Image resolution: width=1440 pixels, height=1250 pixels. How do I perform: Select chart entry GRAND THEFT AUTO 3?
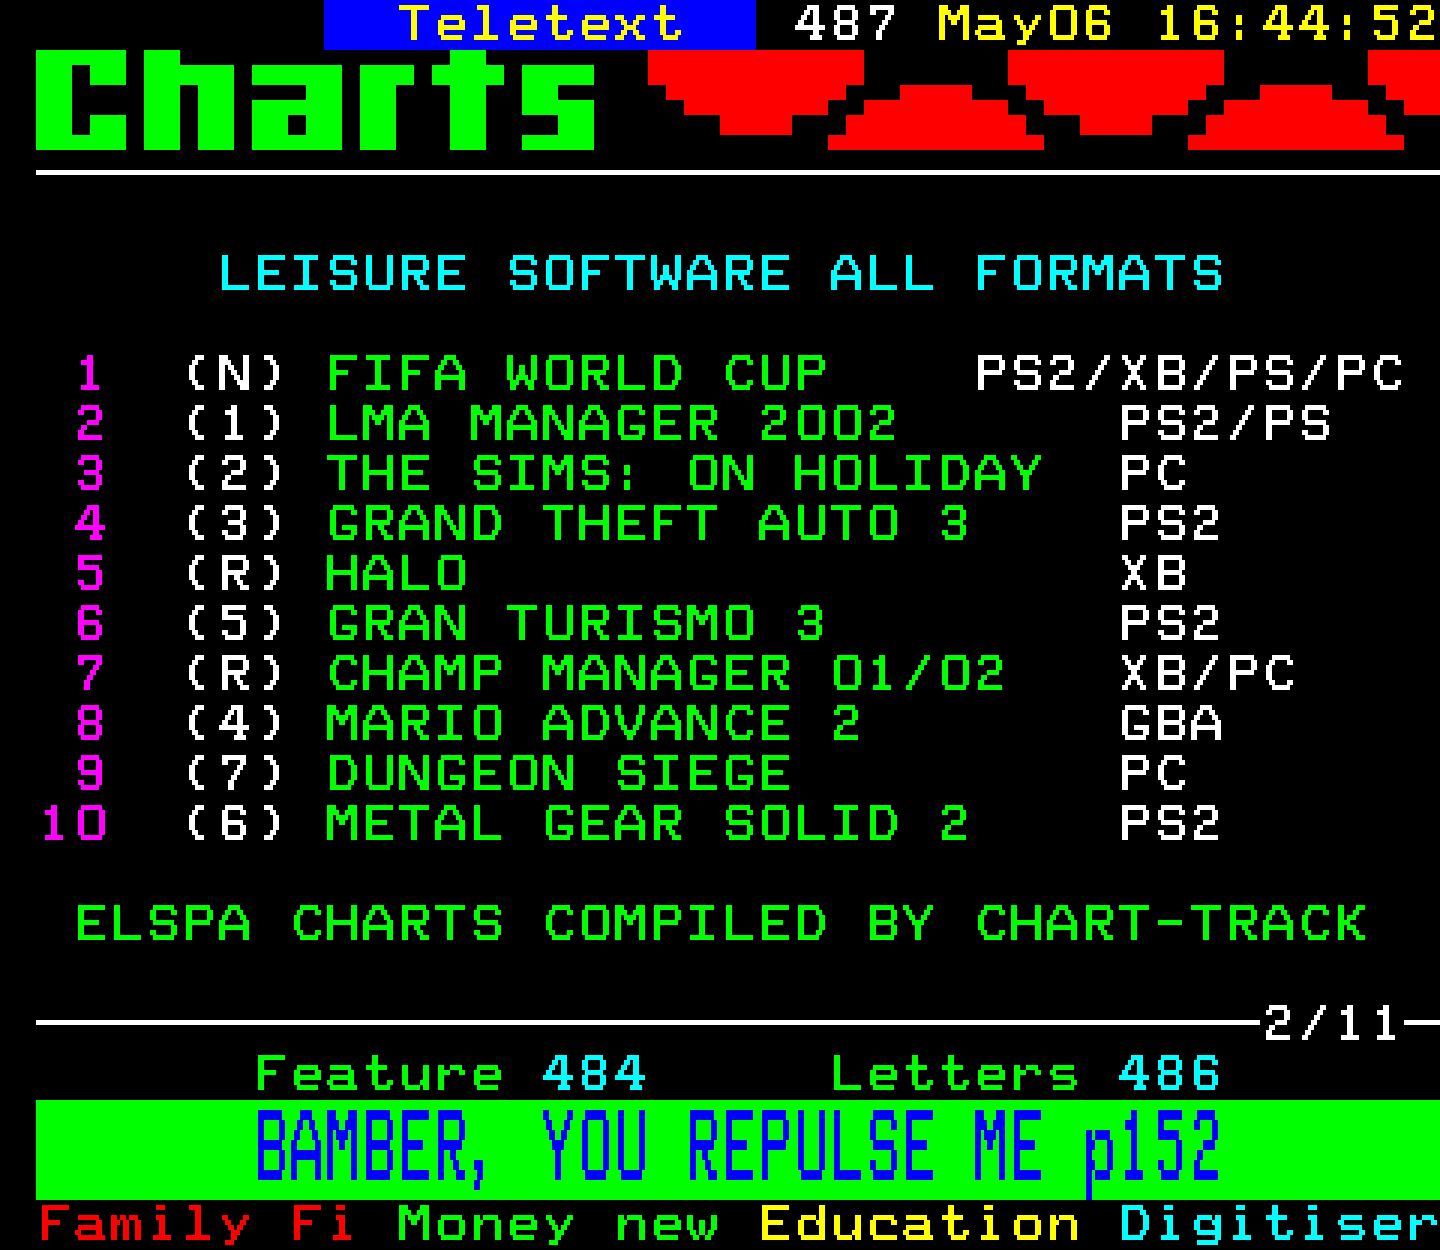(648, 524)
